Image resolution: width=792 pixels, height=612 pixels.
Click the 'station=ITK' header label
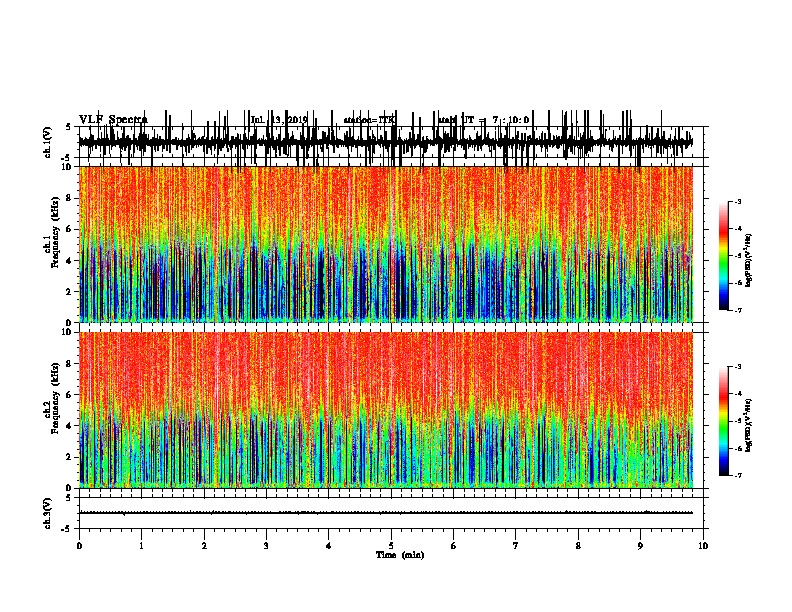[369, 120]
